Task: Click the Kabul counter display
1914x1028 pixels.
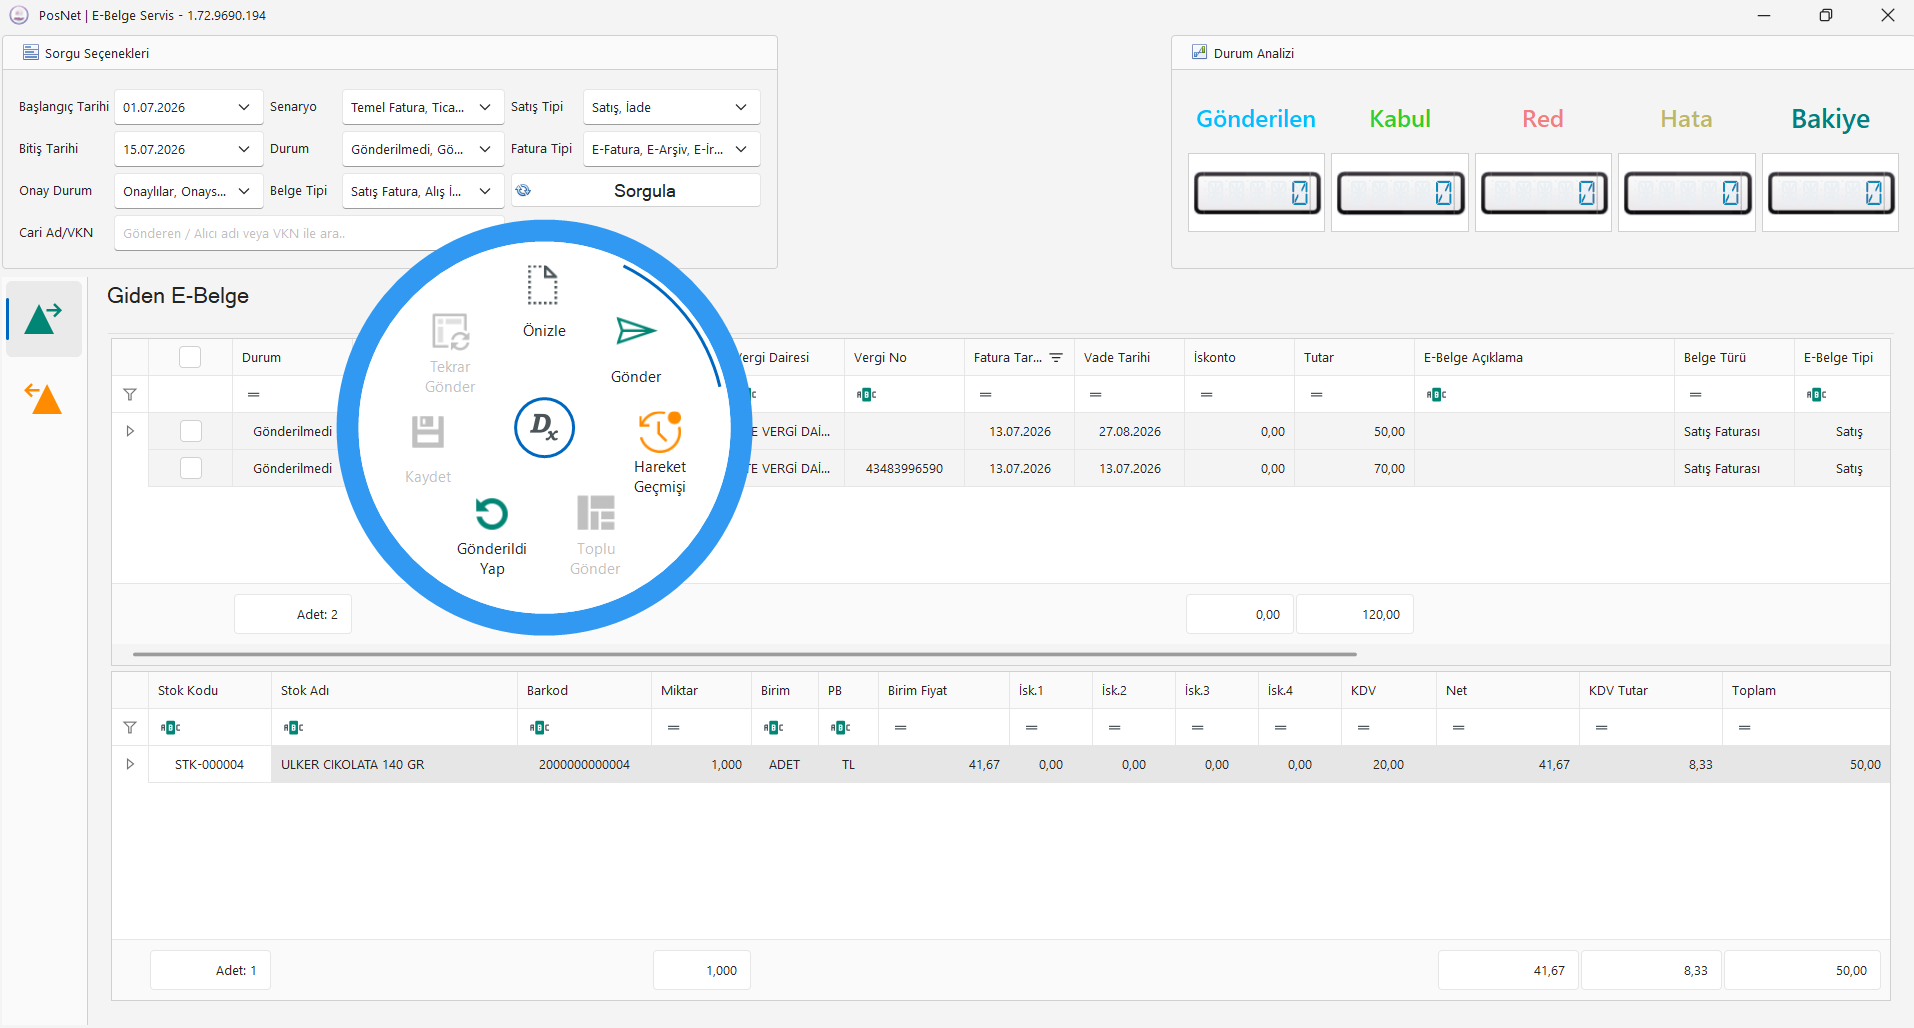Action: tap(1400, 192)
